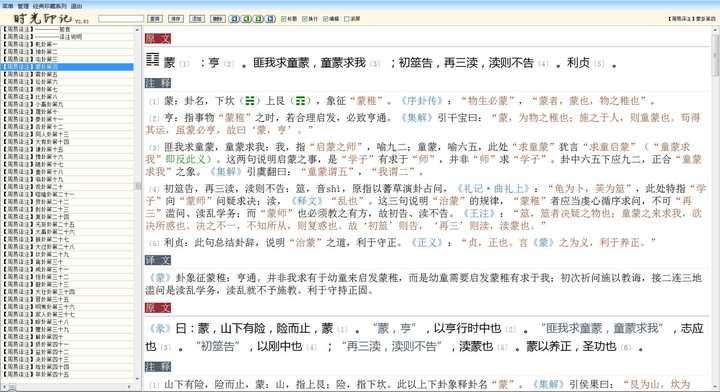720x392 pixels.
Task: Click the 查找 button
Action: pos(155,19)
